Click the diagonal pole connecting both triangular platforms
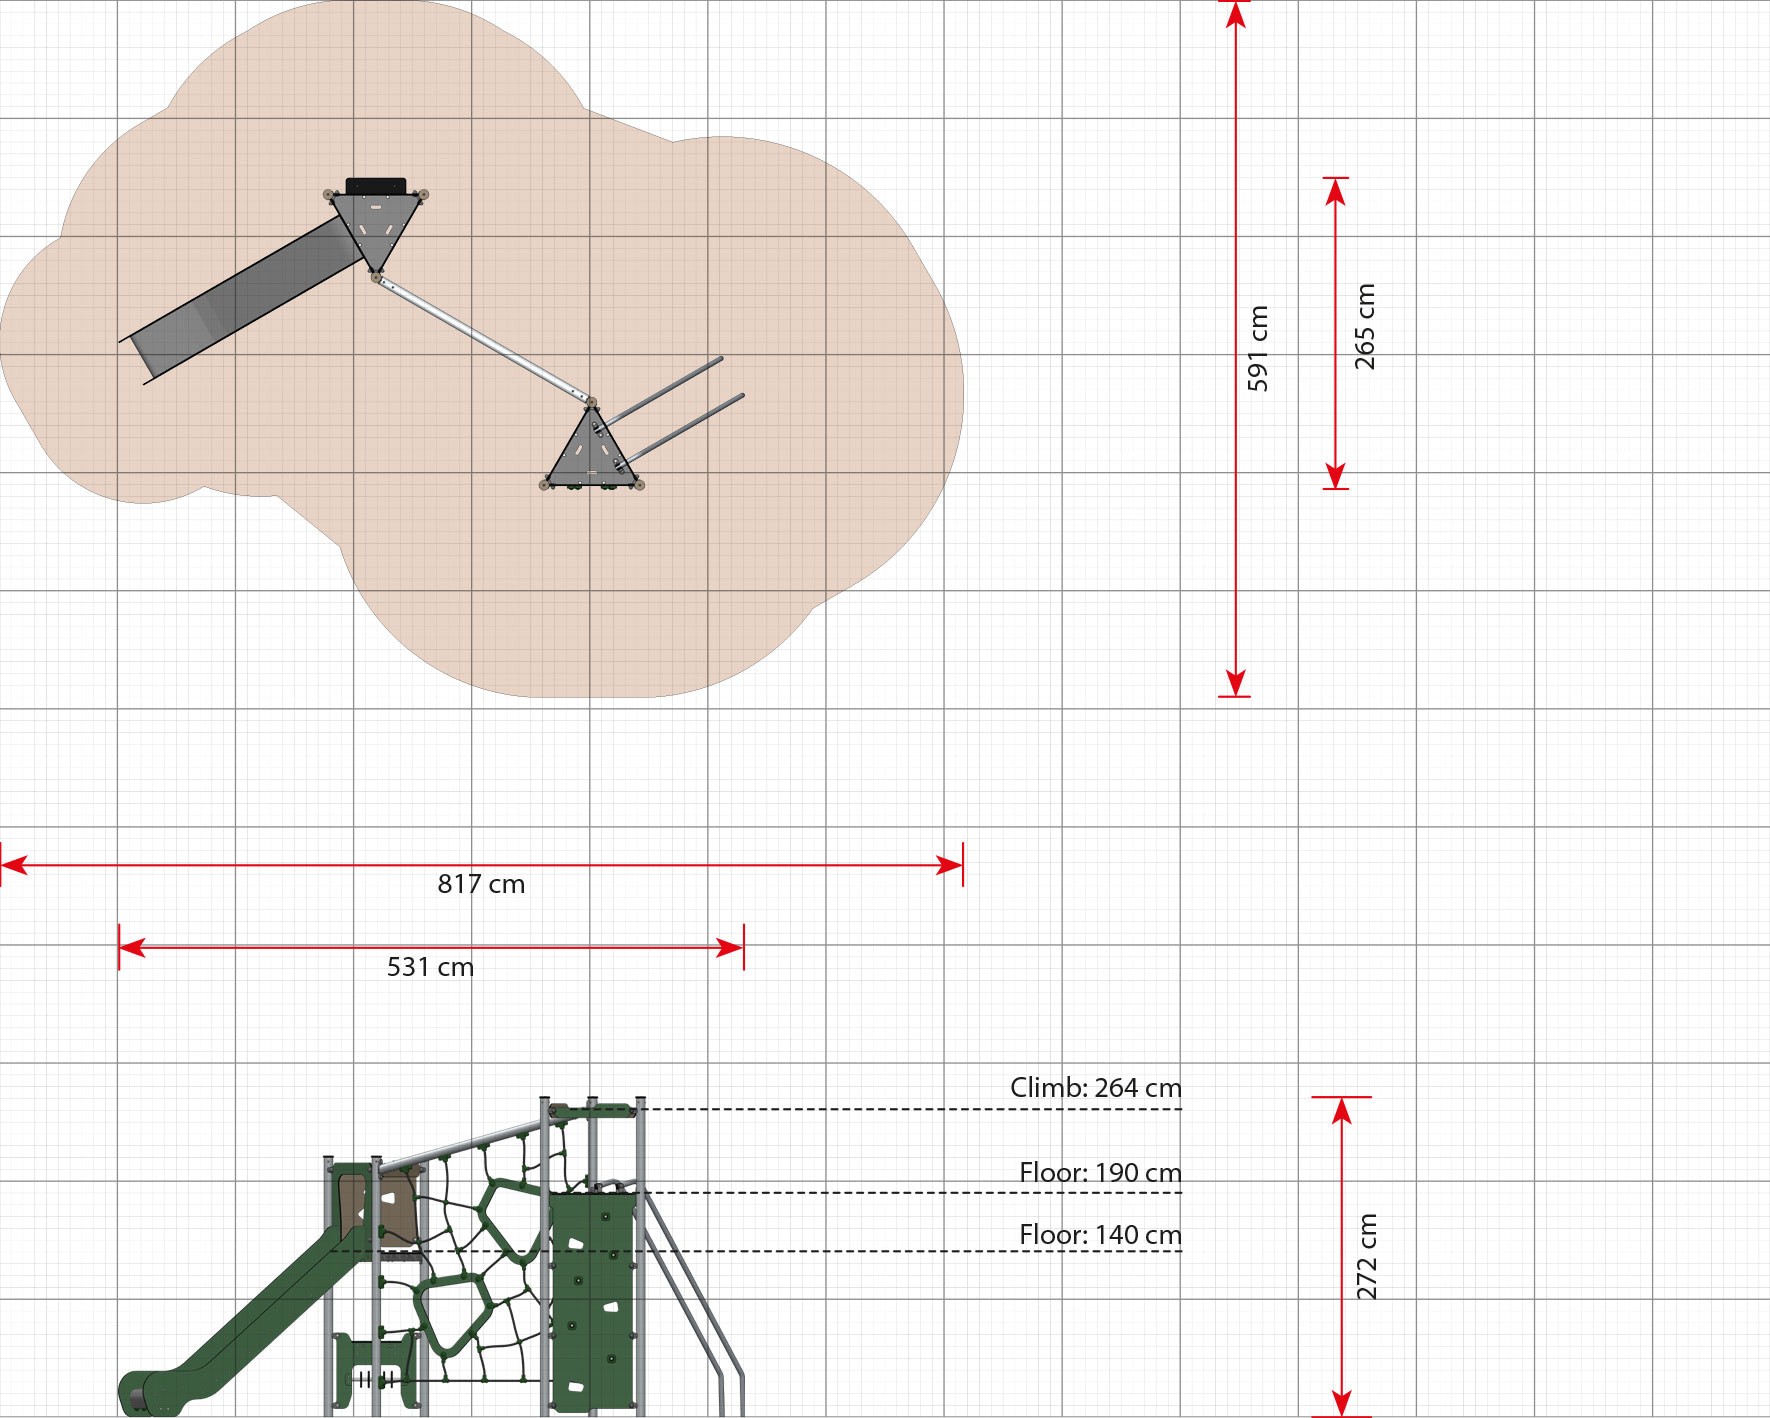Image resolution: width=1770 pixels, height=1418 pixels. pyautogui.click(x=482, y=339)
